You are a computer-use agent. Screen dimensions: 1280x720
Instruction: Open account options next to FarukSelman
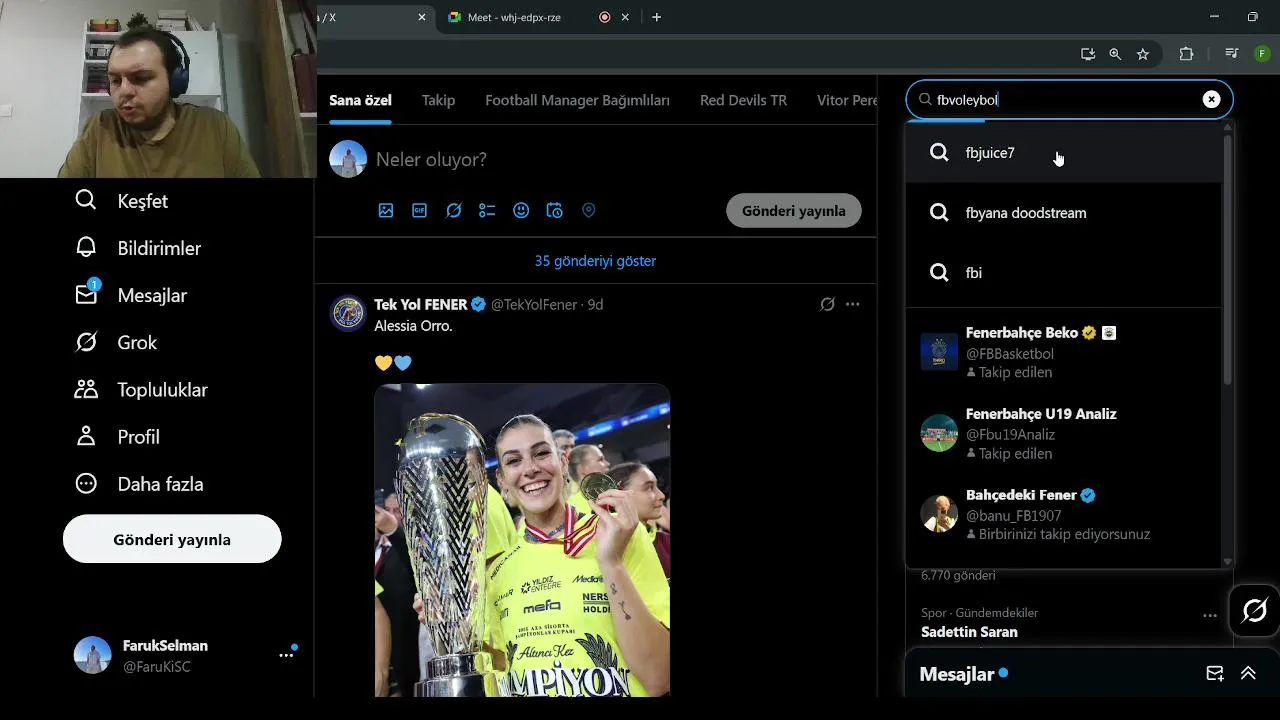click(286, 655)
